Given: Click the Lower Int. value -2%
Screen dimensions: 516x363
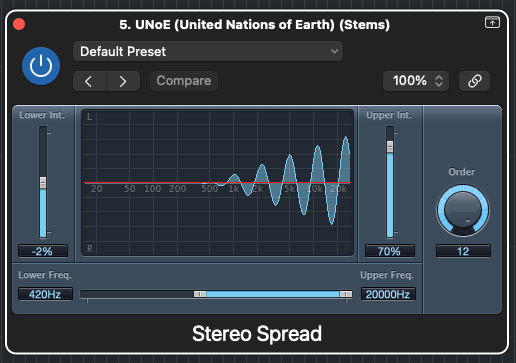Looking at the screenshot, I should (43, 251).
